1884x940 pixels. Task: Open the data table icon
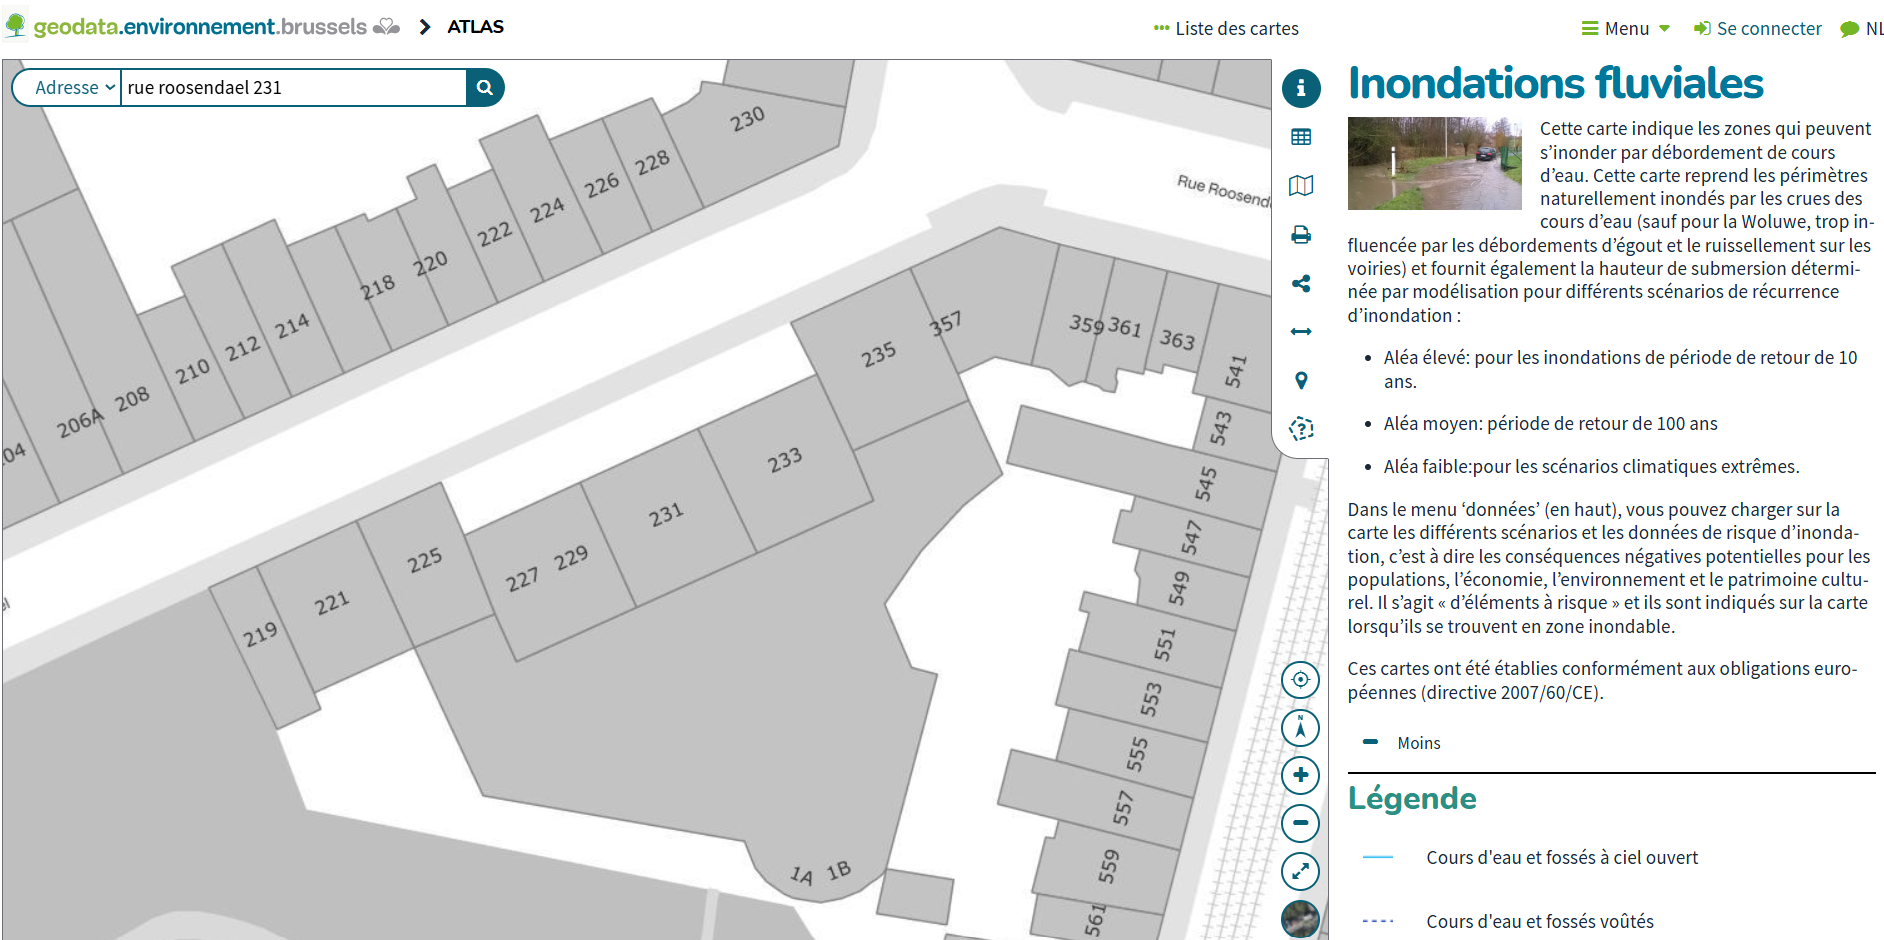pos(1300,137)
